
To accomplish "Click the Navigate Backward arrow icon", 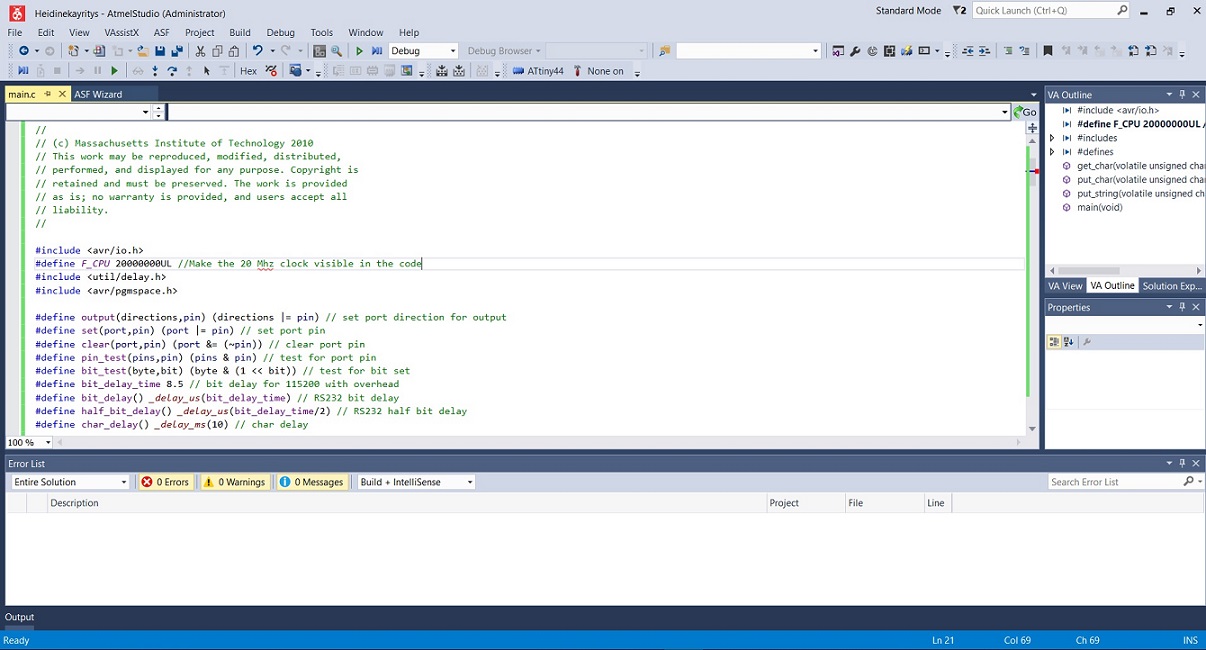I will point(24,50).
